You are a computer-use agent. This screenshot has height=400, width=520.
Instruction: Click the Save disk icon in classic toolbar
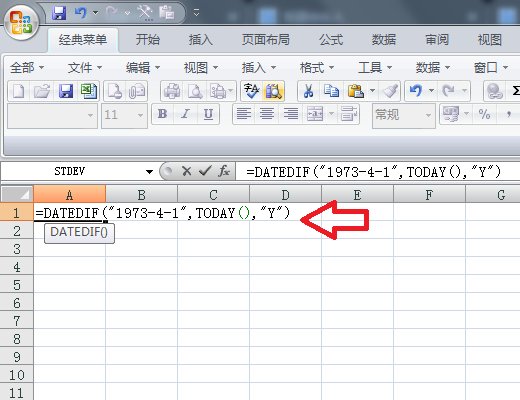click(66, 91)
